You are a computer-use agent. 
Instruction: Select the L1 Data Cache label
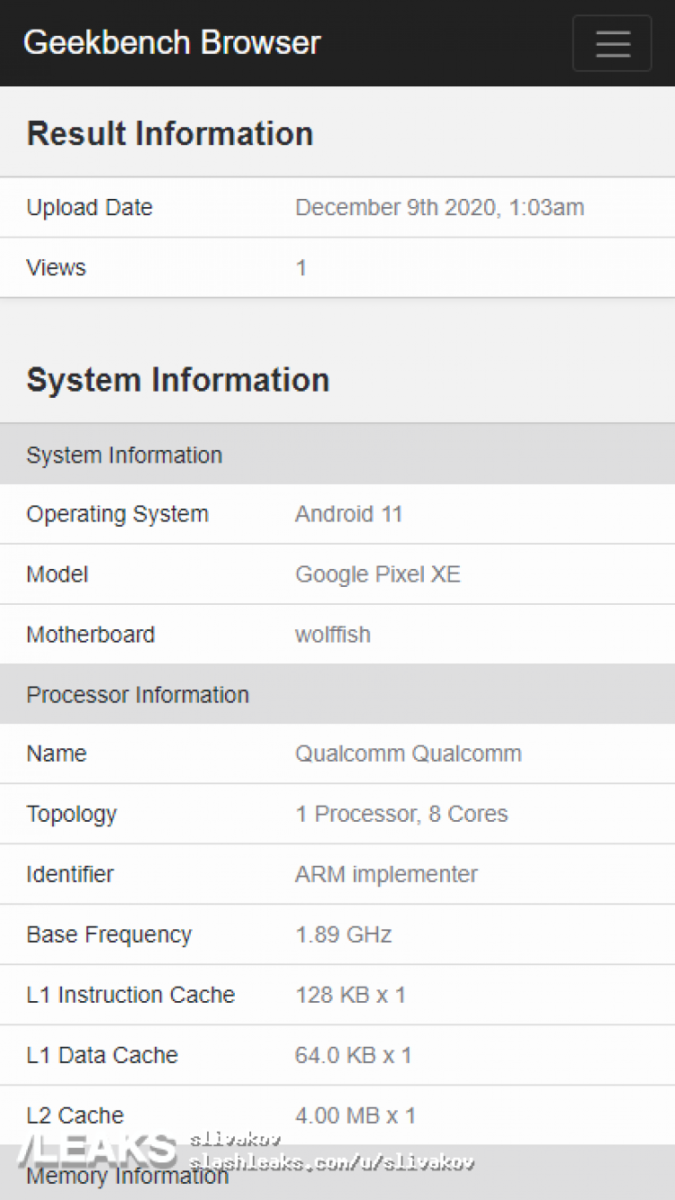click(x=102, y=1056)
